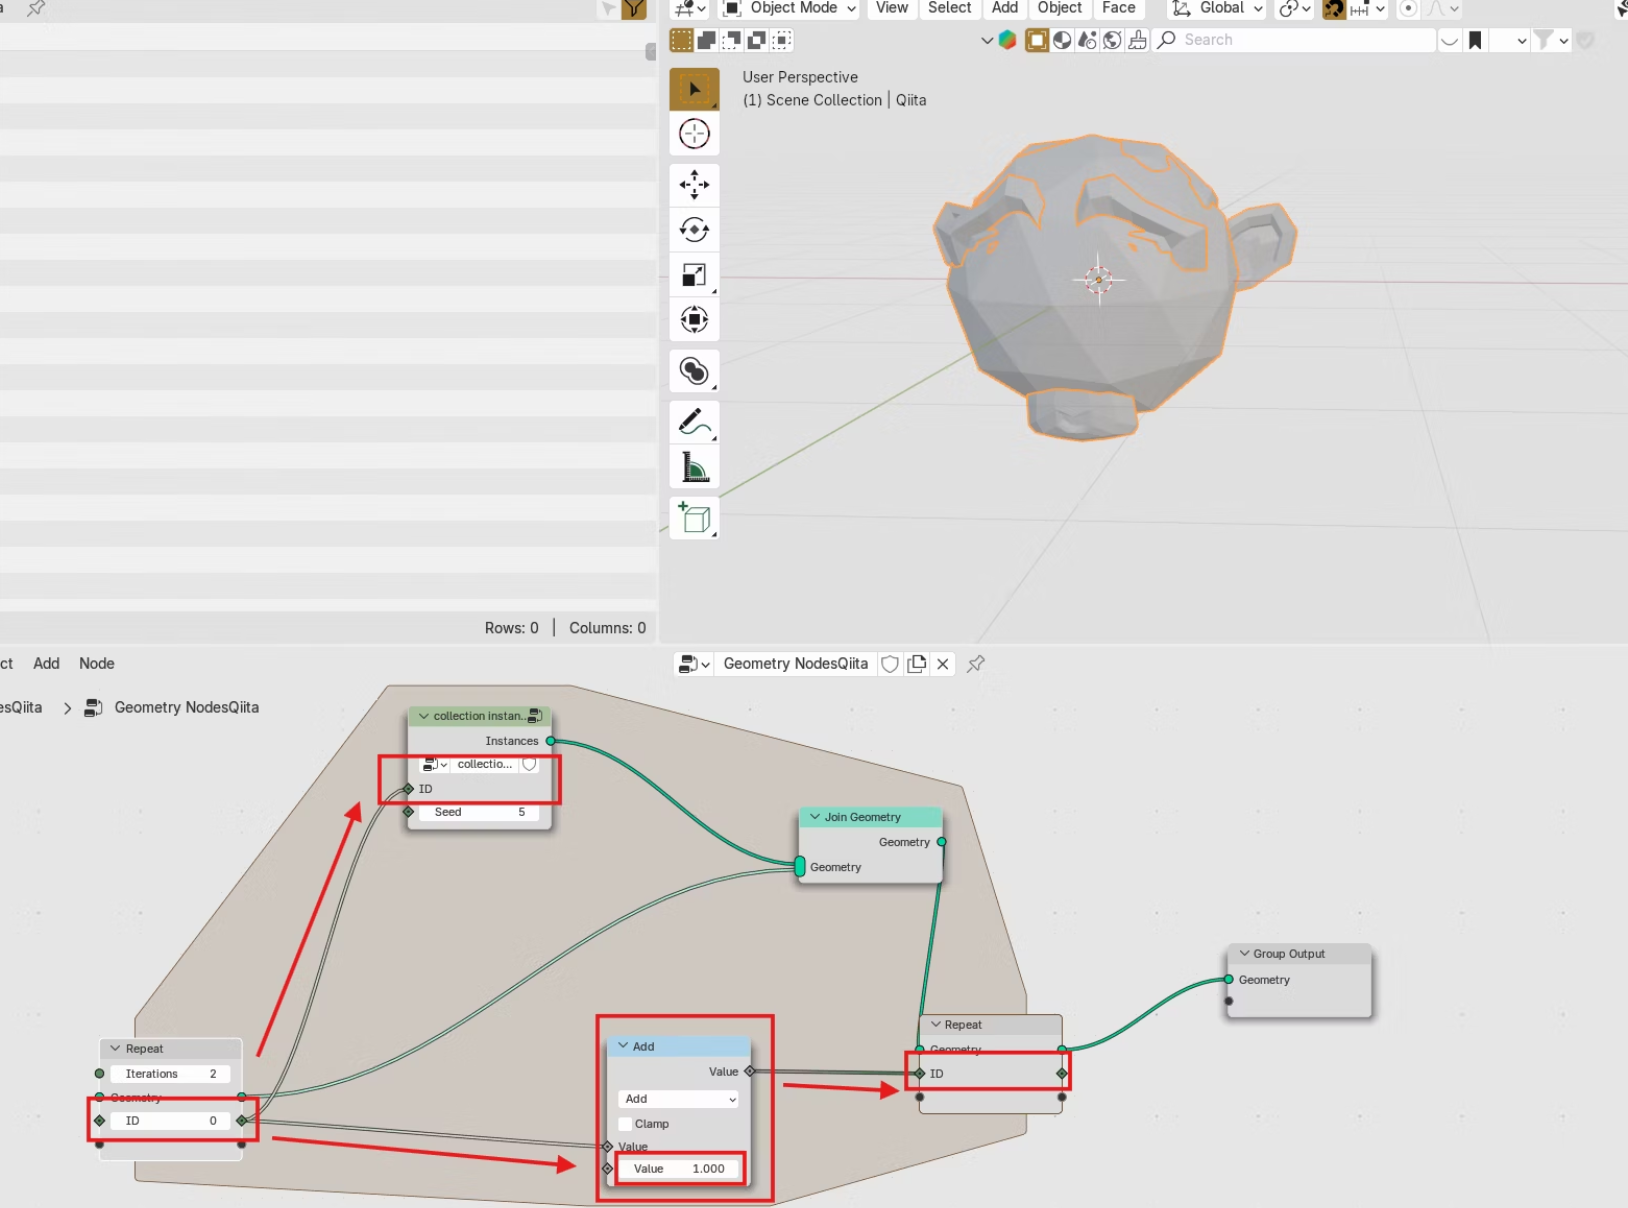Open the node tree browse dropdown
This screenshot has width=1628, height=1208.
click(x=693, y=663)
